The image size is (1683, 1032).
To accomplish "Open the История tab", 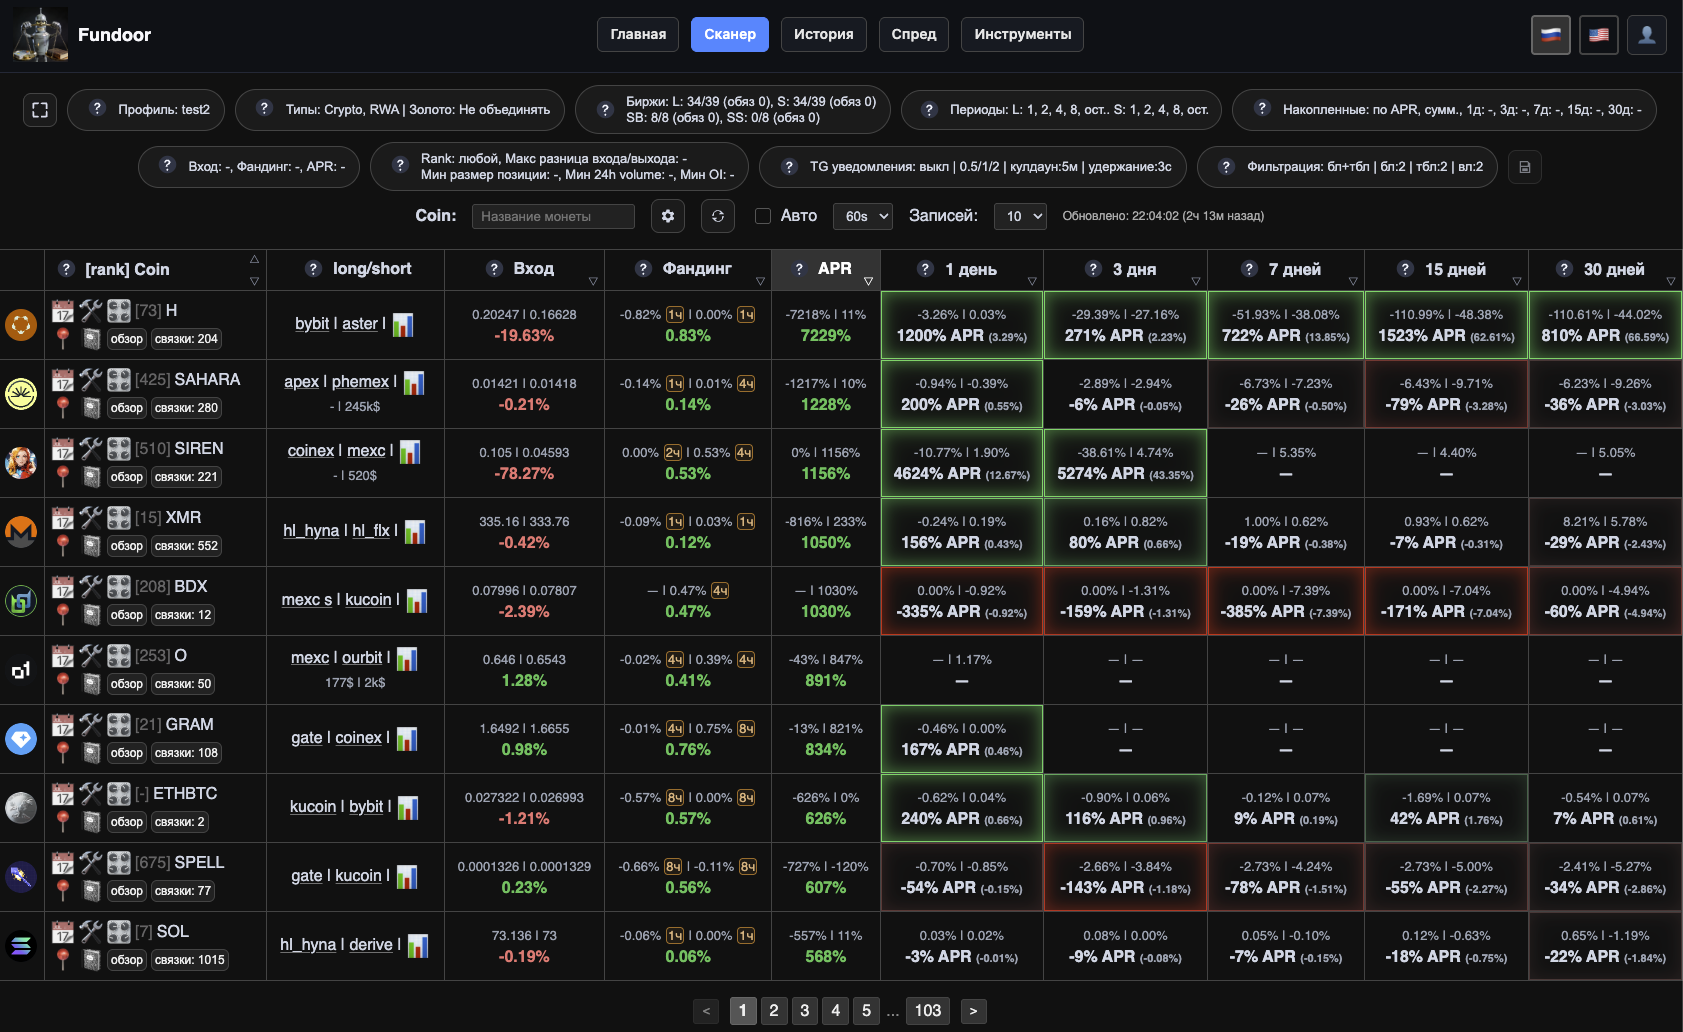I will tap(824, 34).
